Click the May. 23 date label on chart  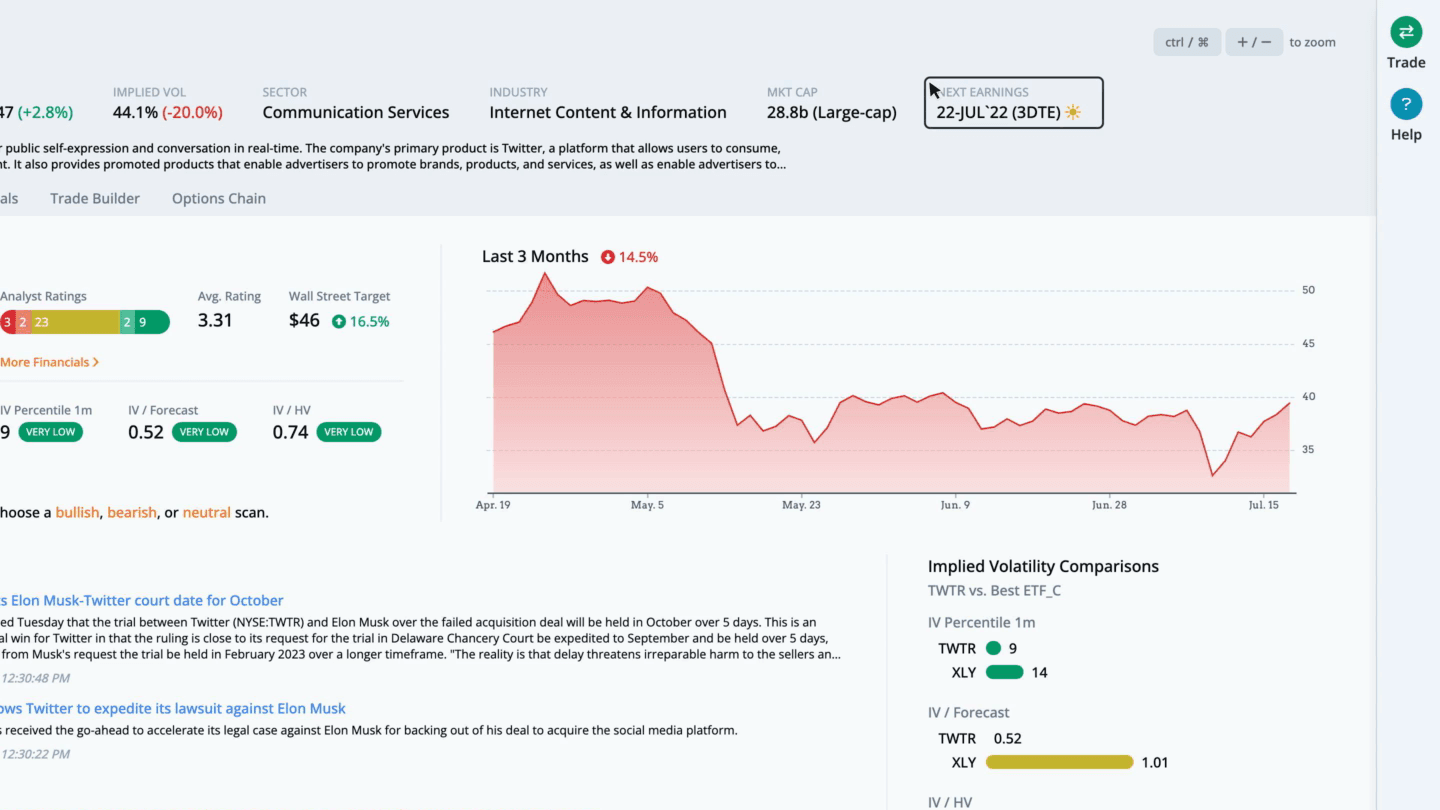(x=801, y=505)
